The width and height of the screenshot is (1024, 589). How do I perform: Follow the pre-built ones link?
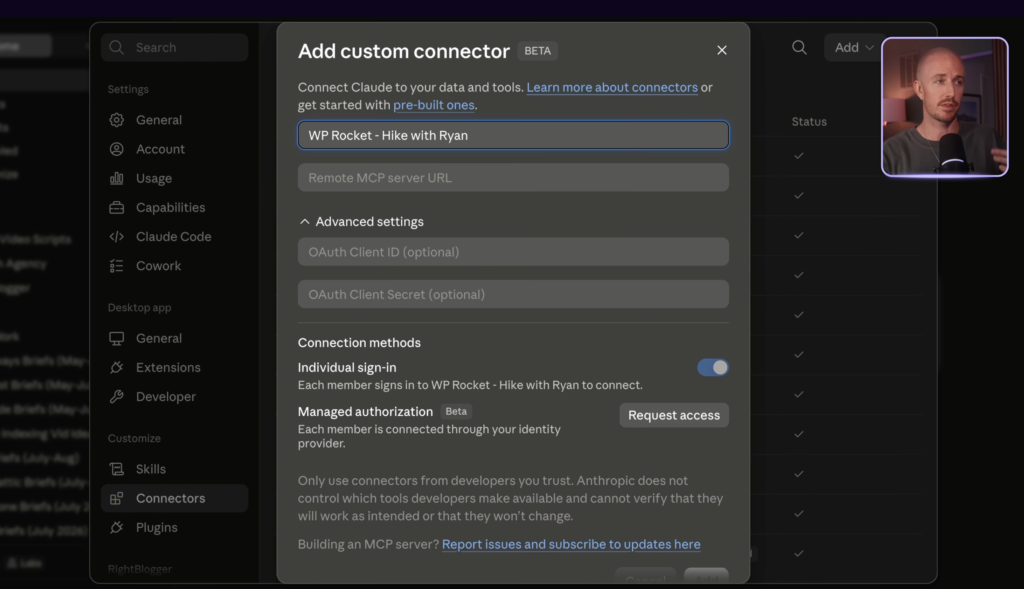point(434,105)
